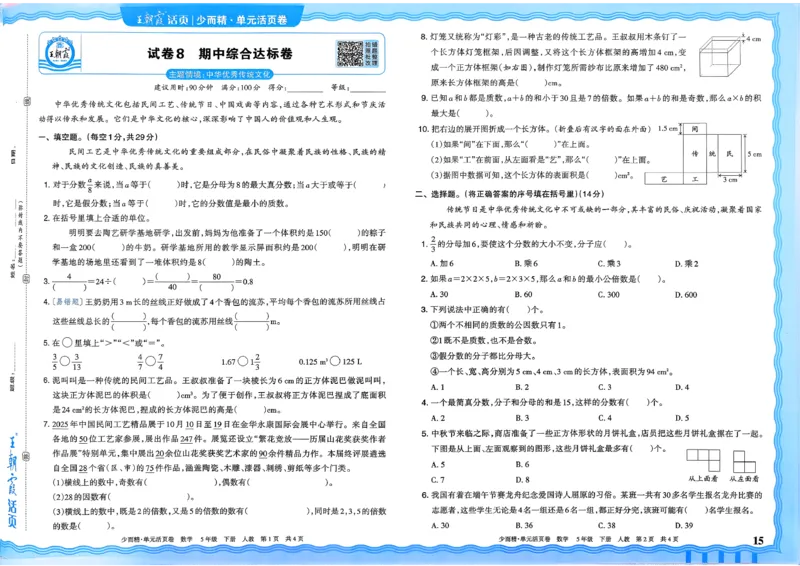Click the 从上面看 view diagram
This screenshot has width=800, height=566.
click(x=703, y=460)
